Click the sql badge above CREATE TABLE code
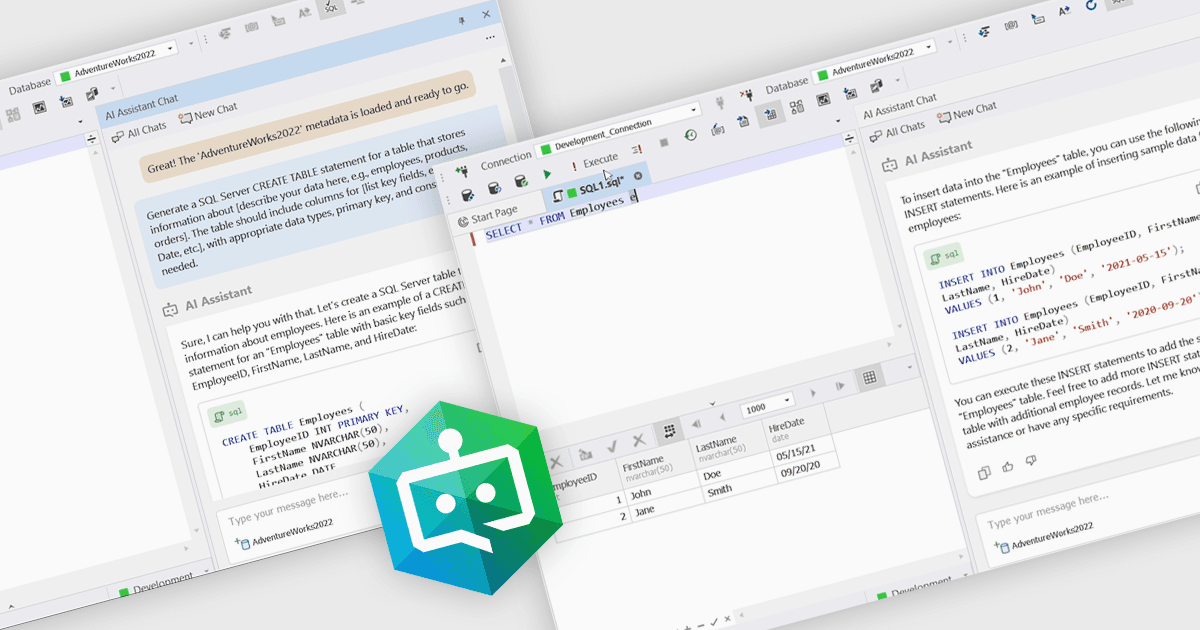 tap(225, 413)
